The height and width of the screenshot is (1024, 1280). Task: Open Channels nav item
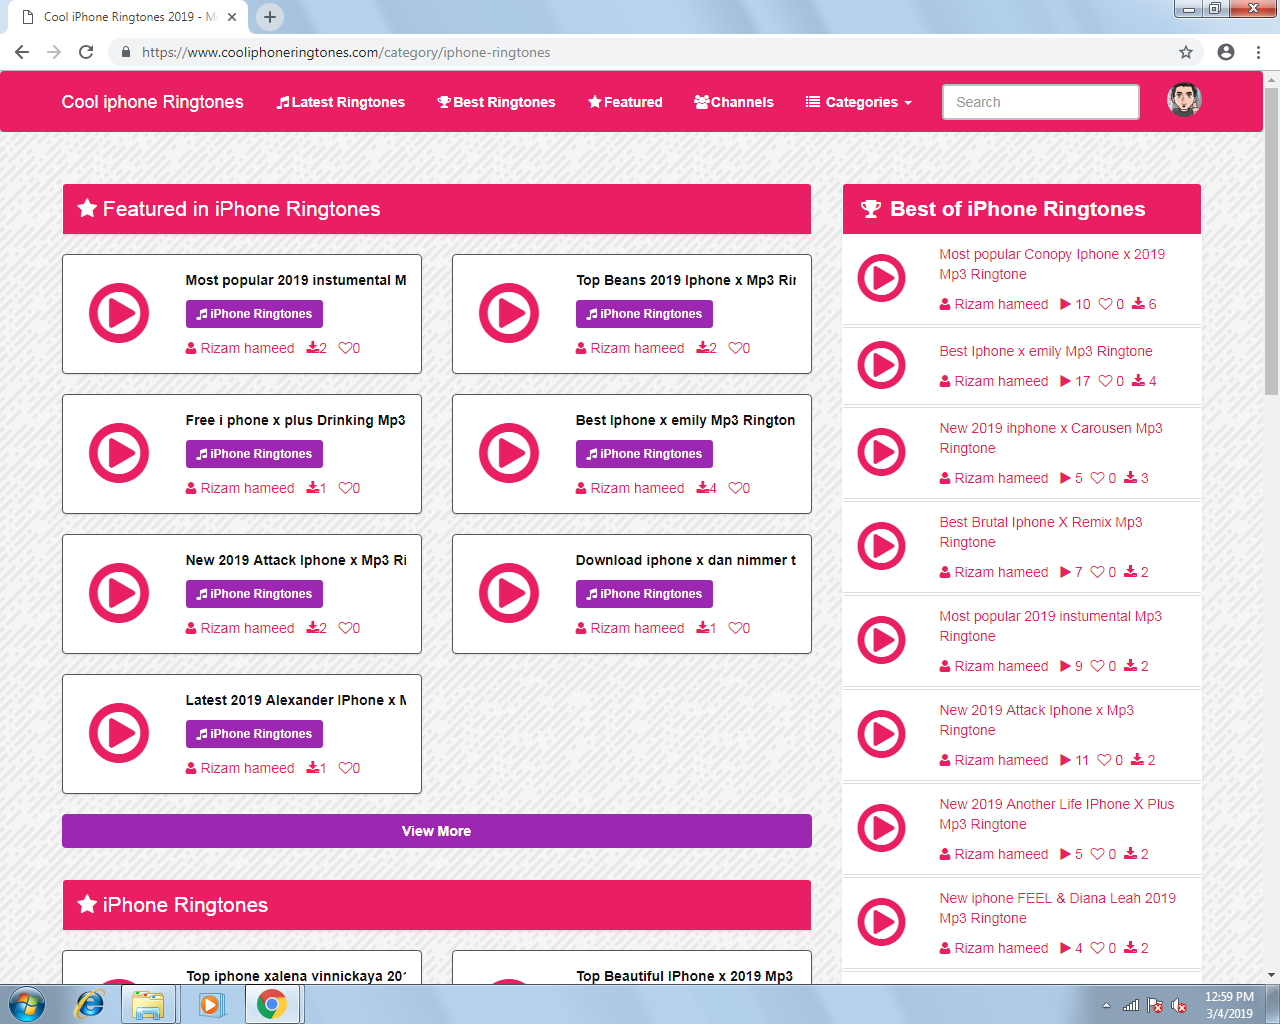pos(734,102)
